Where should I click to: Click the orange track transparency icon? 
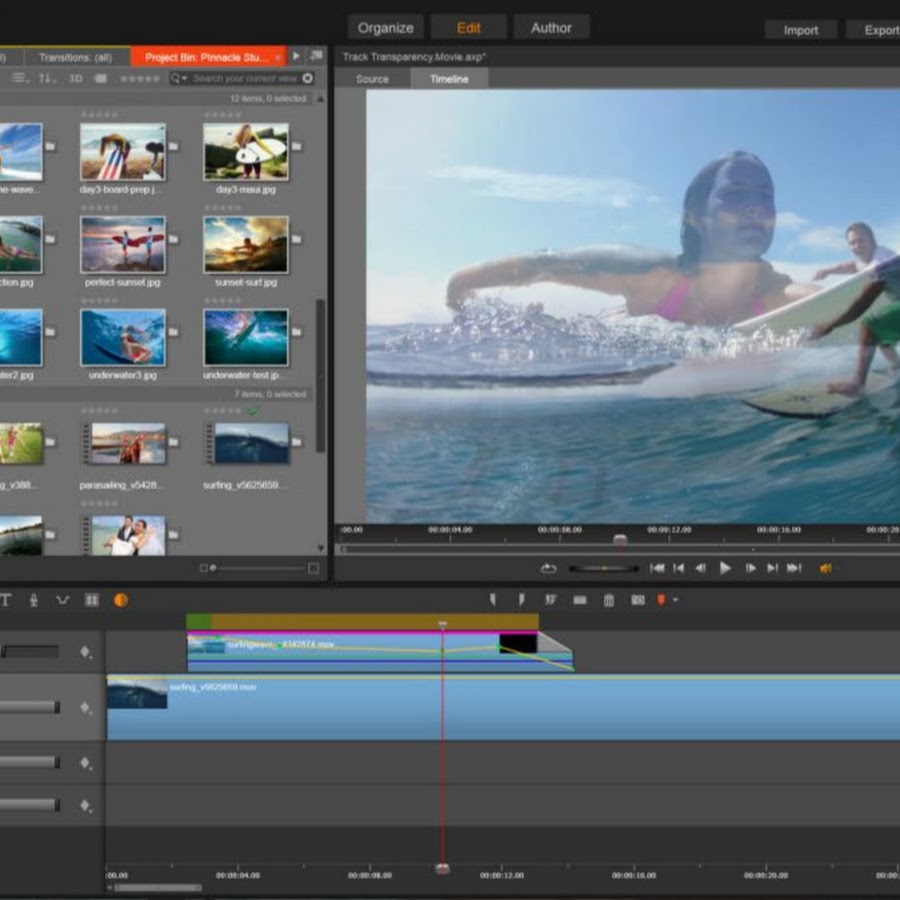coord(121,600)
